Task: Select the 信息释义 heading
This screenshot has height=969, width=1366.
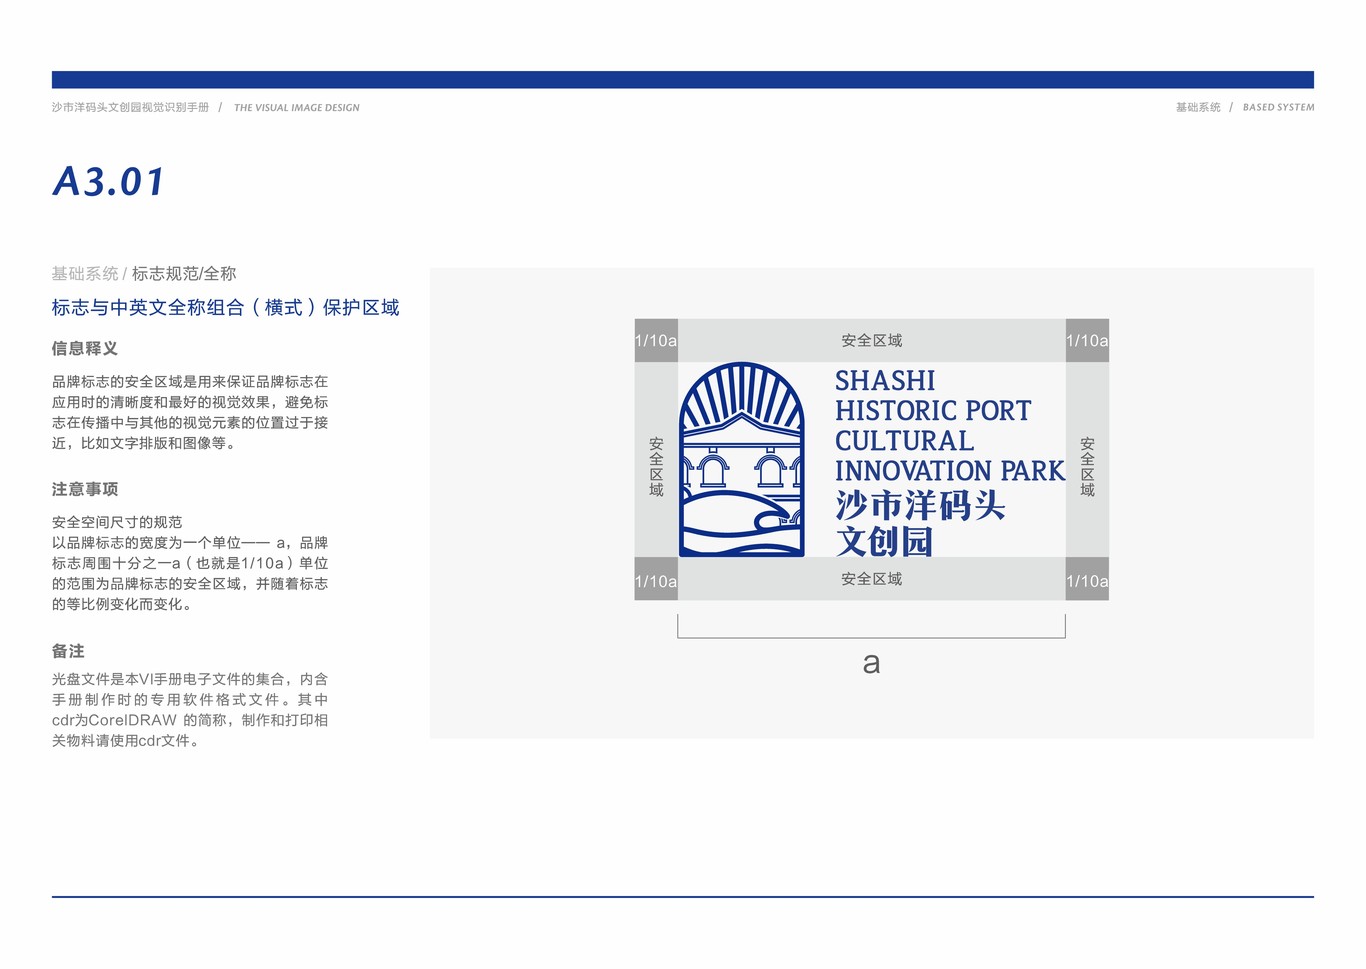Action: tap(85, 348)
